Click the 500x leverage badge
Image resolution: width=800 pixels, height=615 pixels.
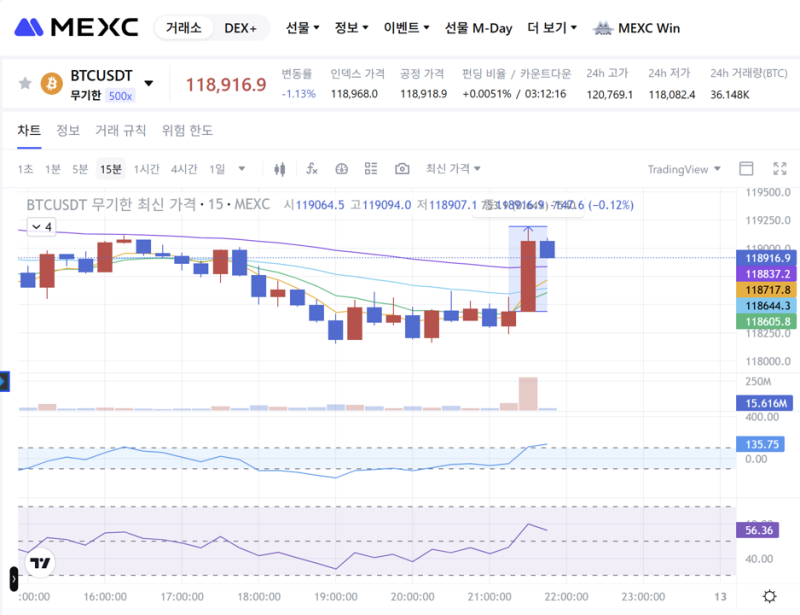click(x=120, y=96)
